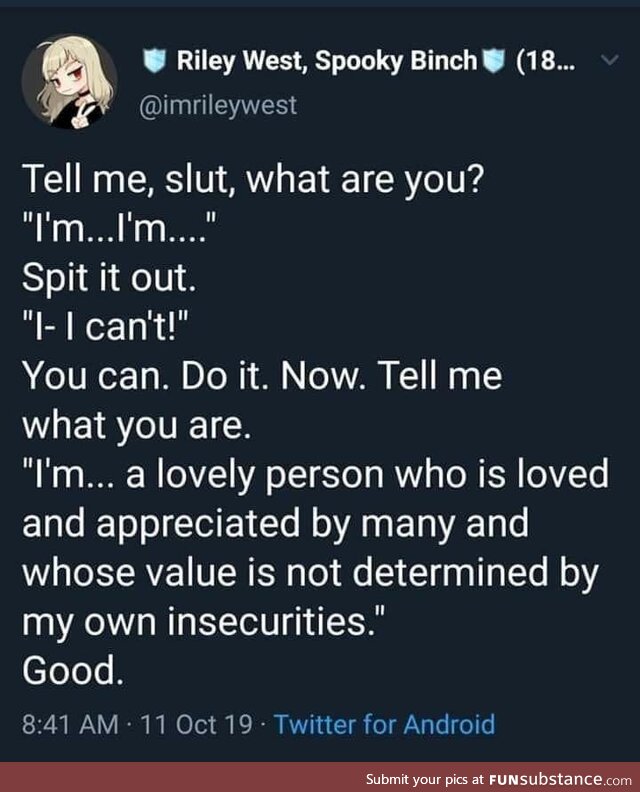Click the 'Good.' line in the tweet

pyautogui.click(x=73, y=670)
